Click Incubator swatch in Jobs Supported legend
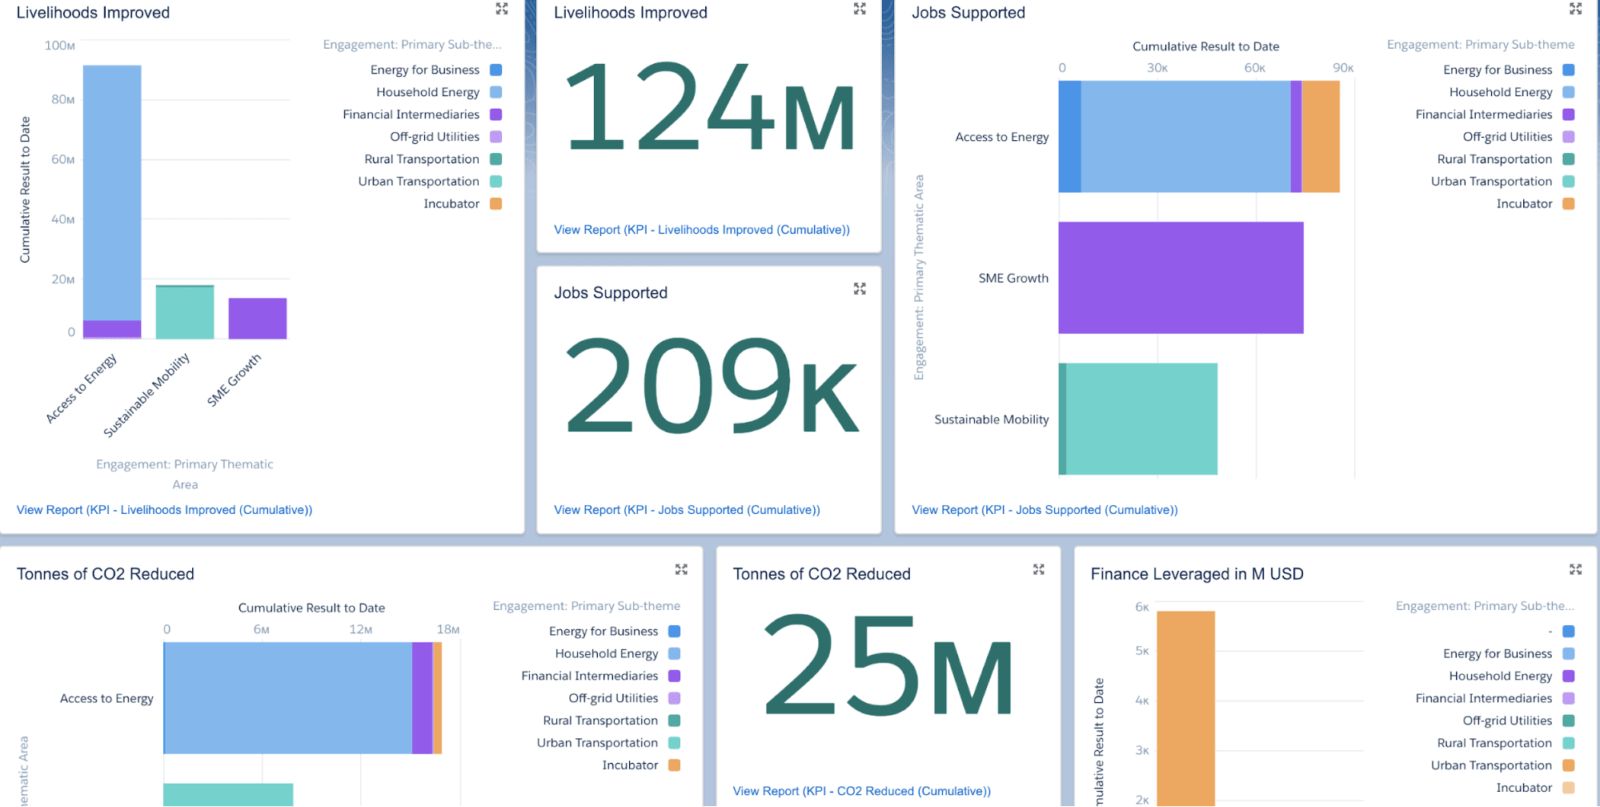Screen dimensions: 1600x807 pos(1568,204)
